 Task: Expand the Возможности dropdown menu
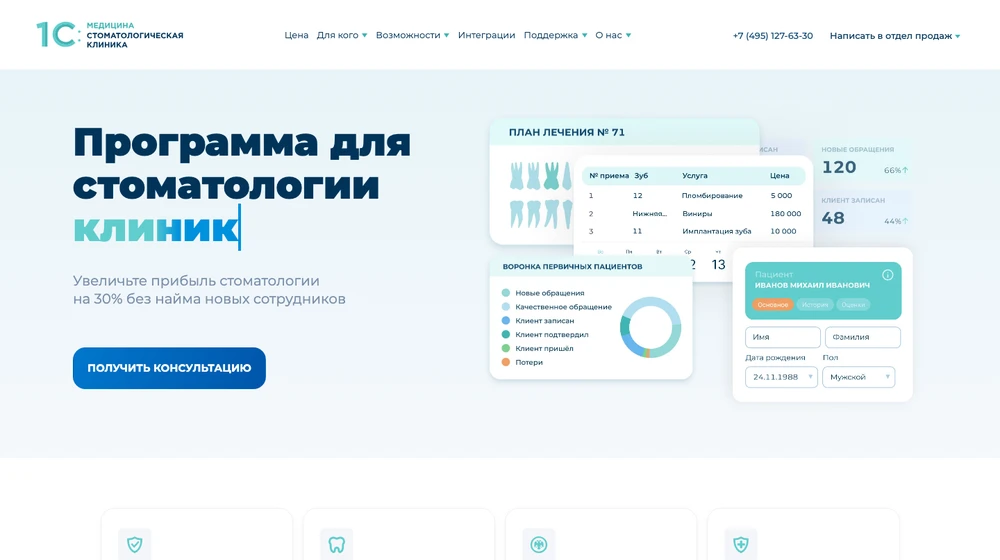pyautogui.click(x=413, y=35)
